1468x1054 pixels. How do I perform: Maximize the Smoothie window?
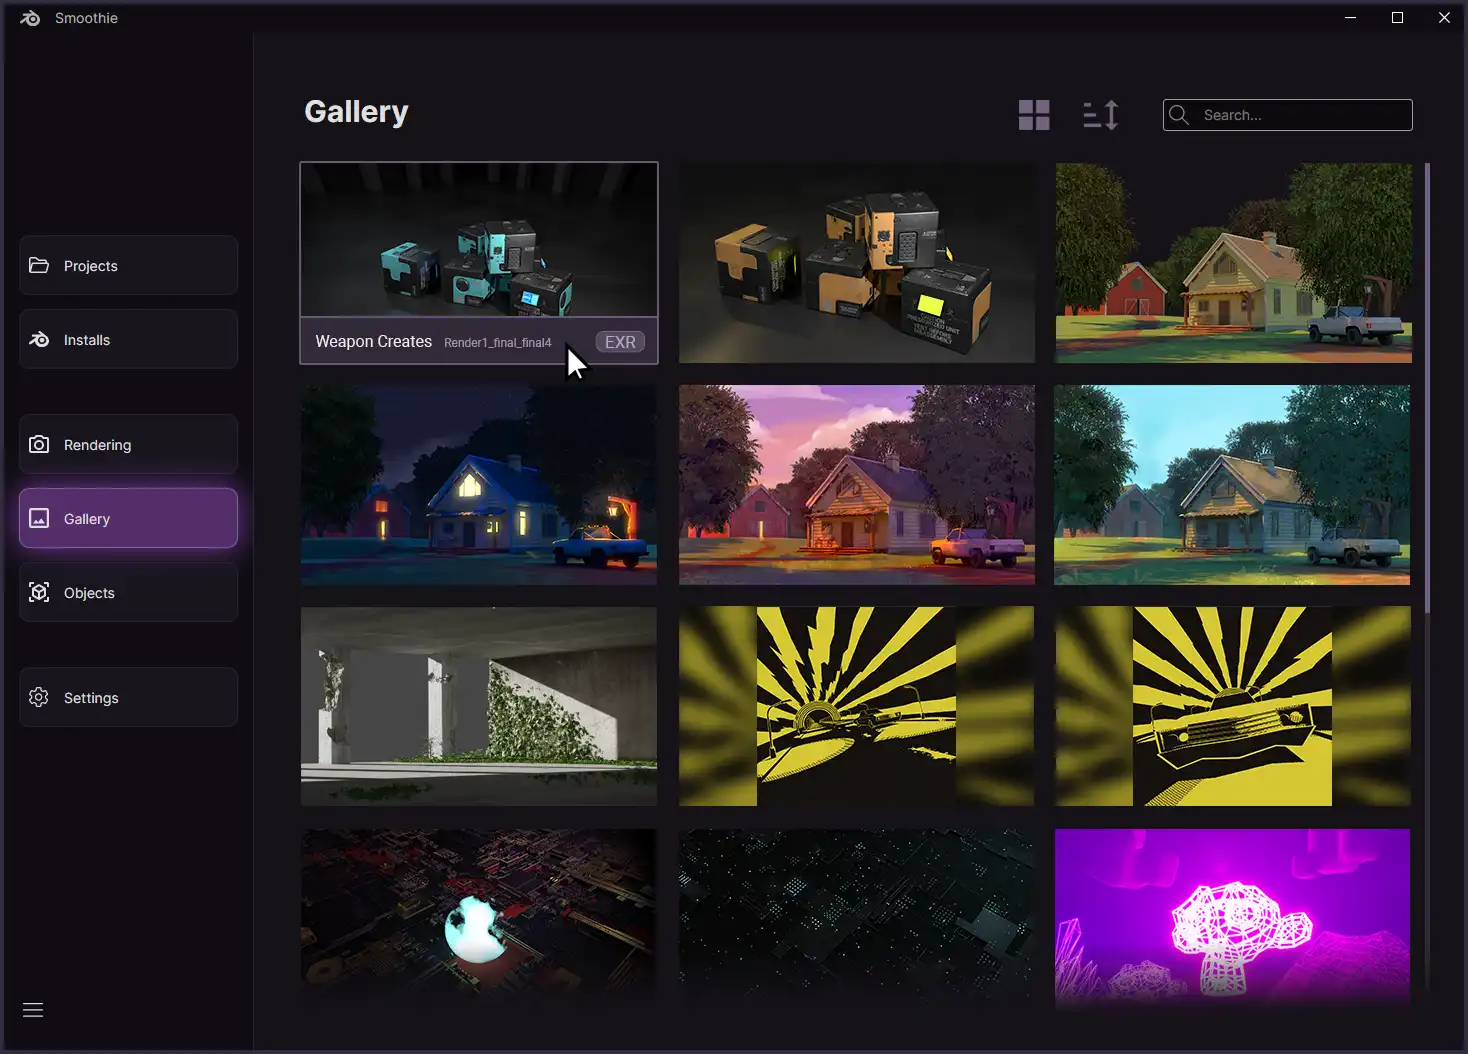[1397, 18]
